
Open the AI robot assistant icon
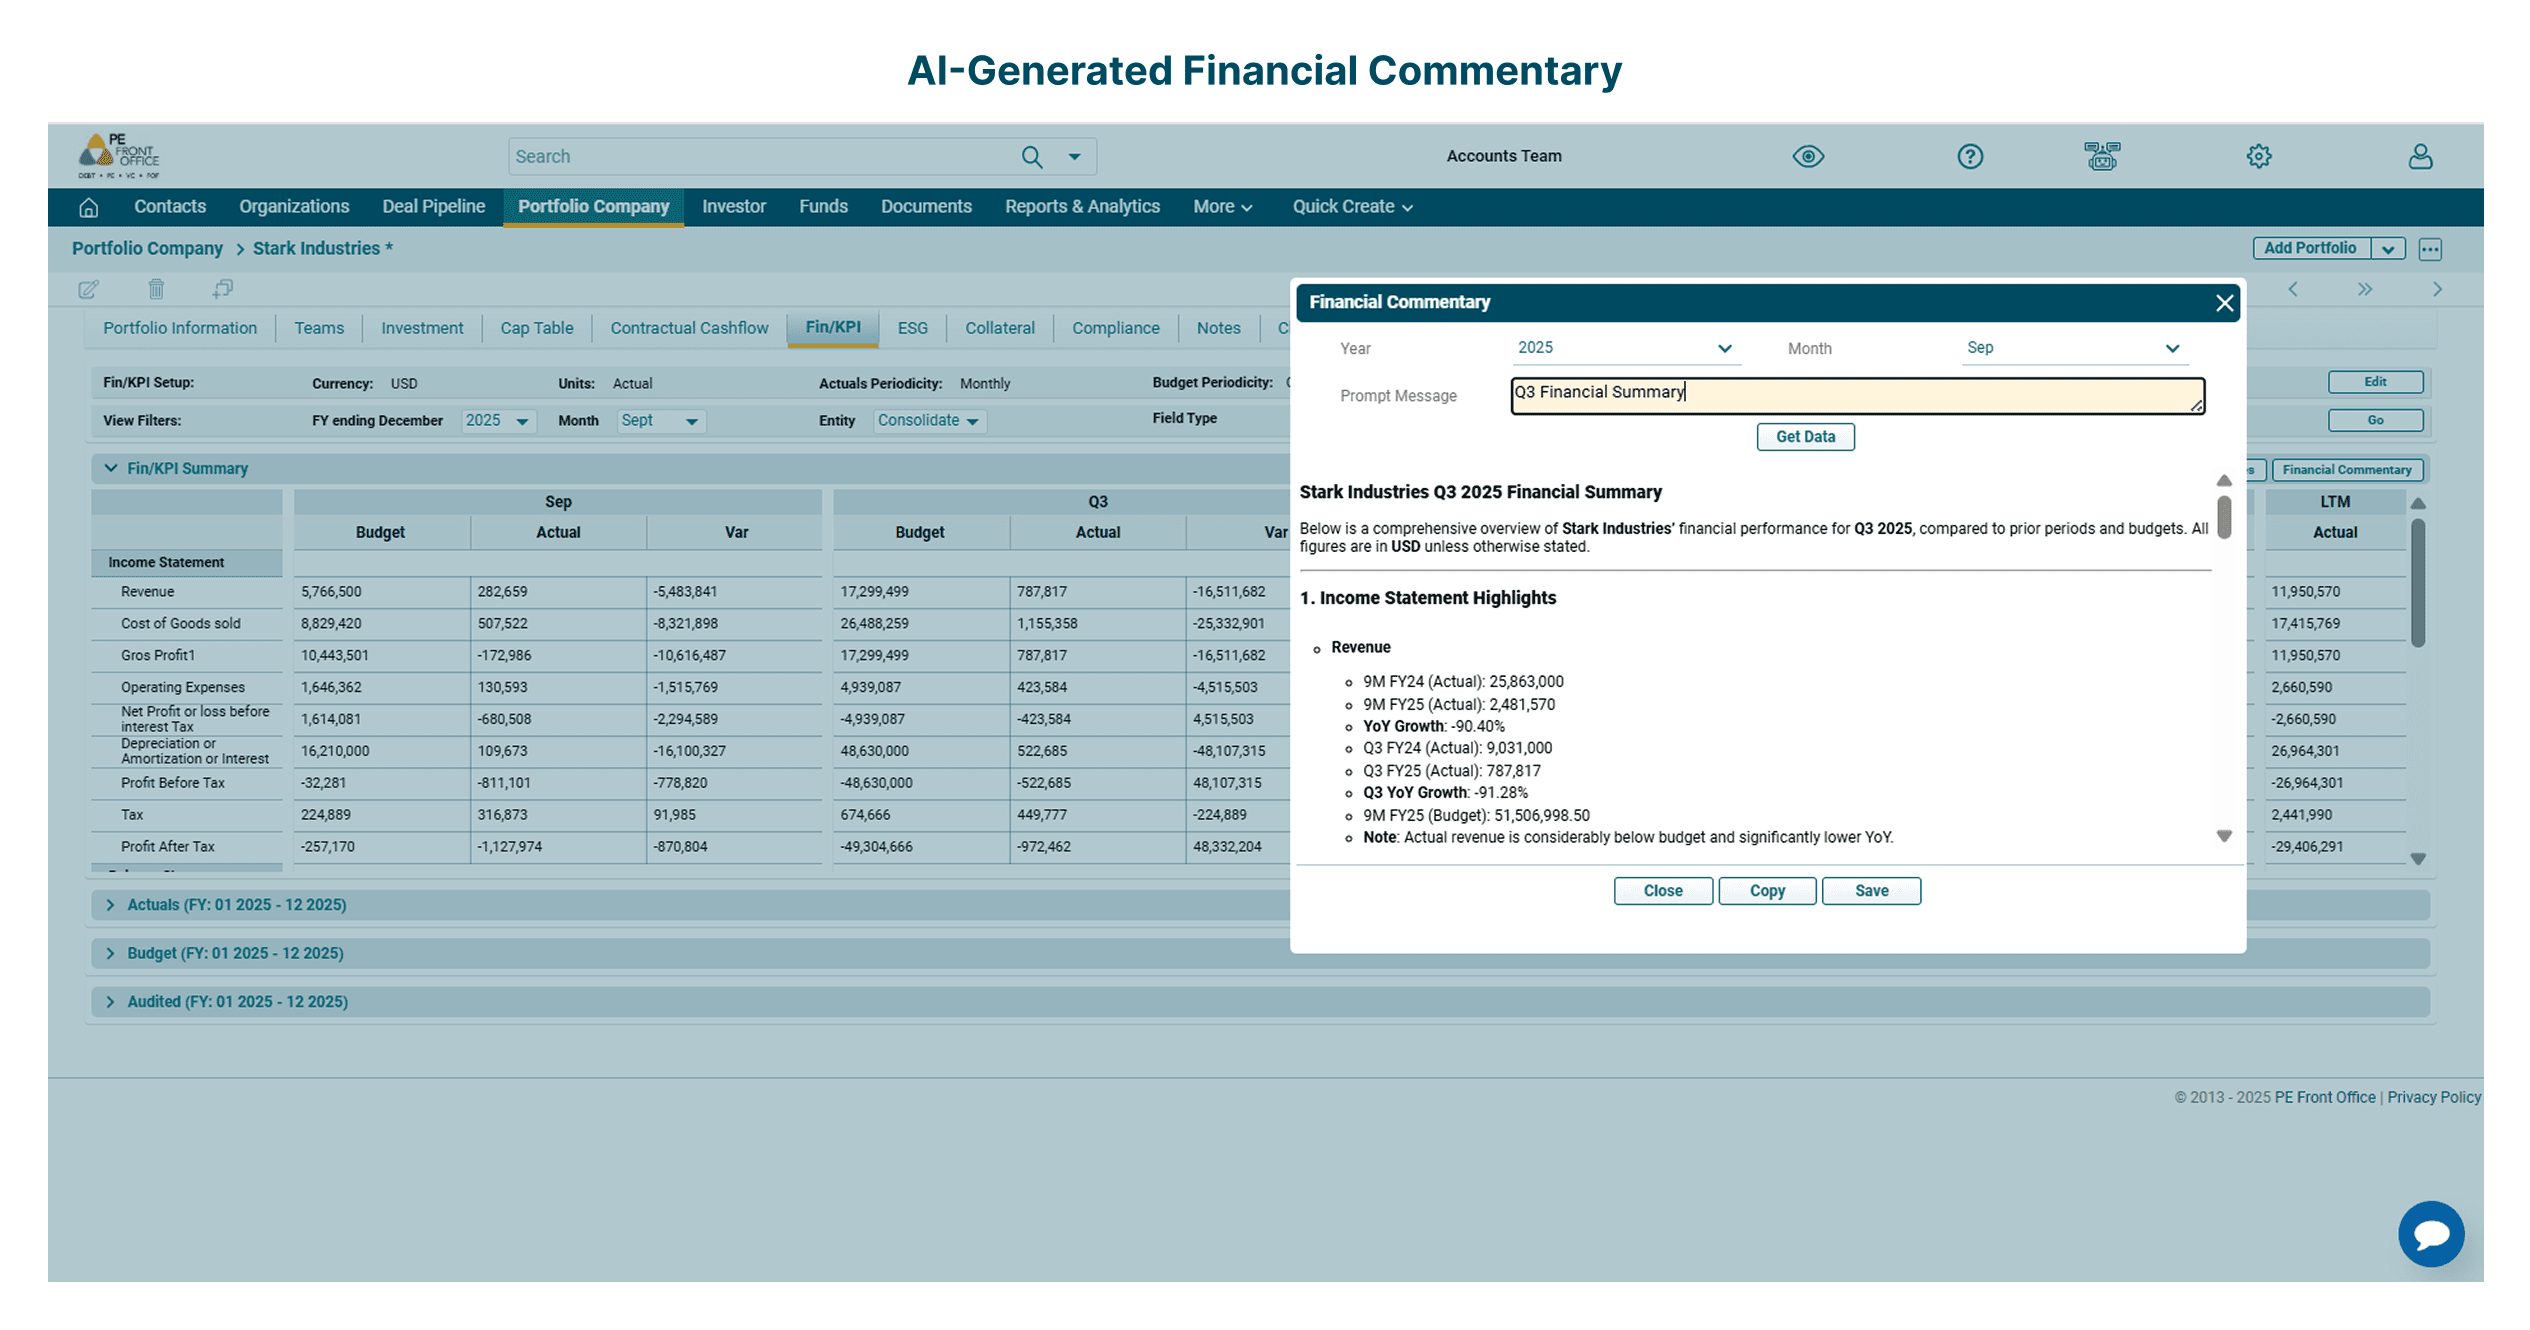tap(2102, 156)
